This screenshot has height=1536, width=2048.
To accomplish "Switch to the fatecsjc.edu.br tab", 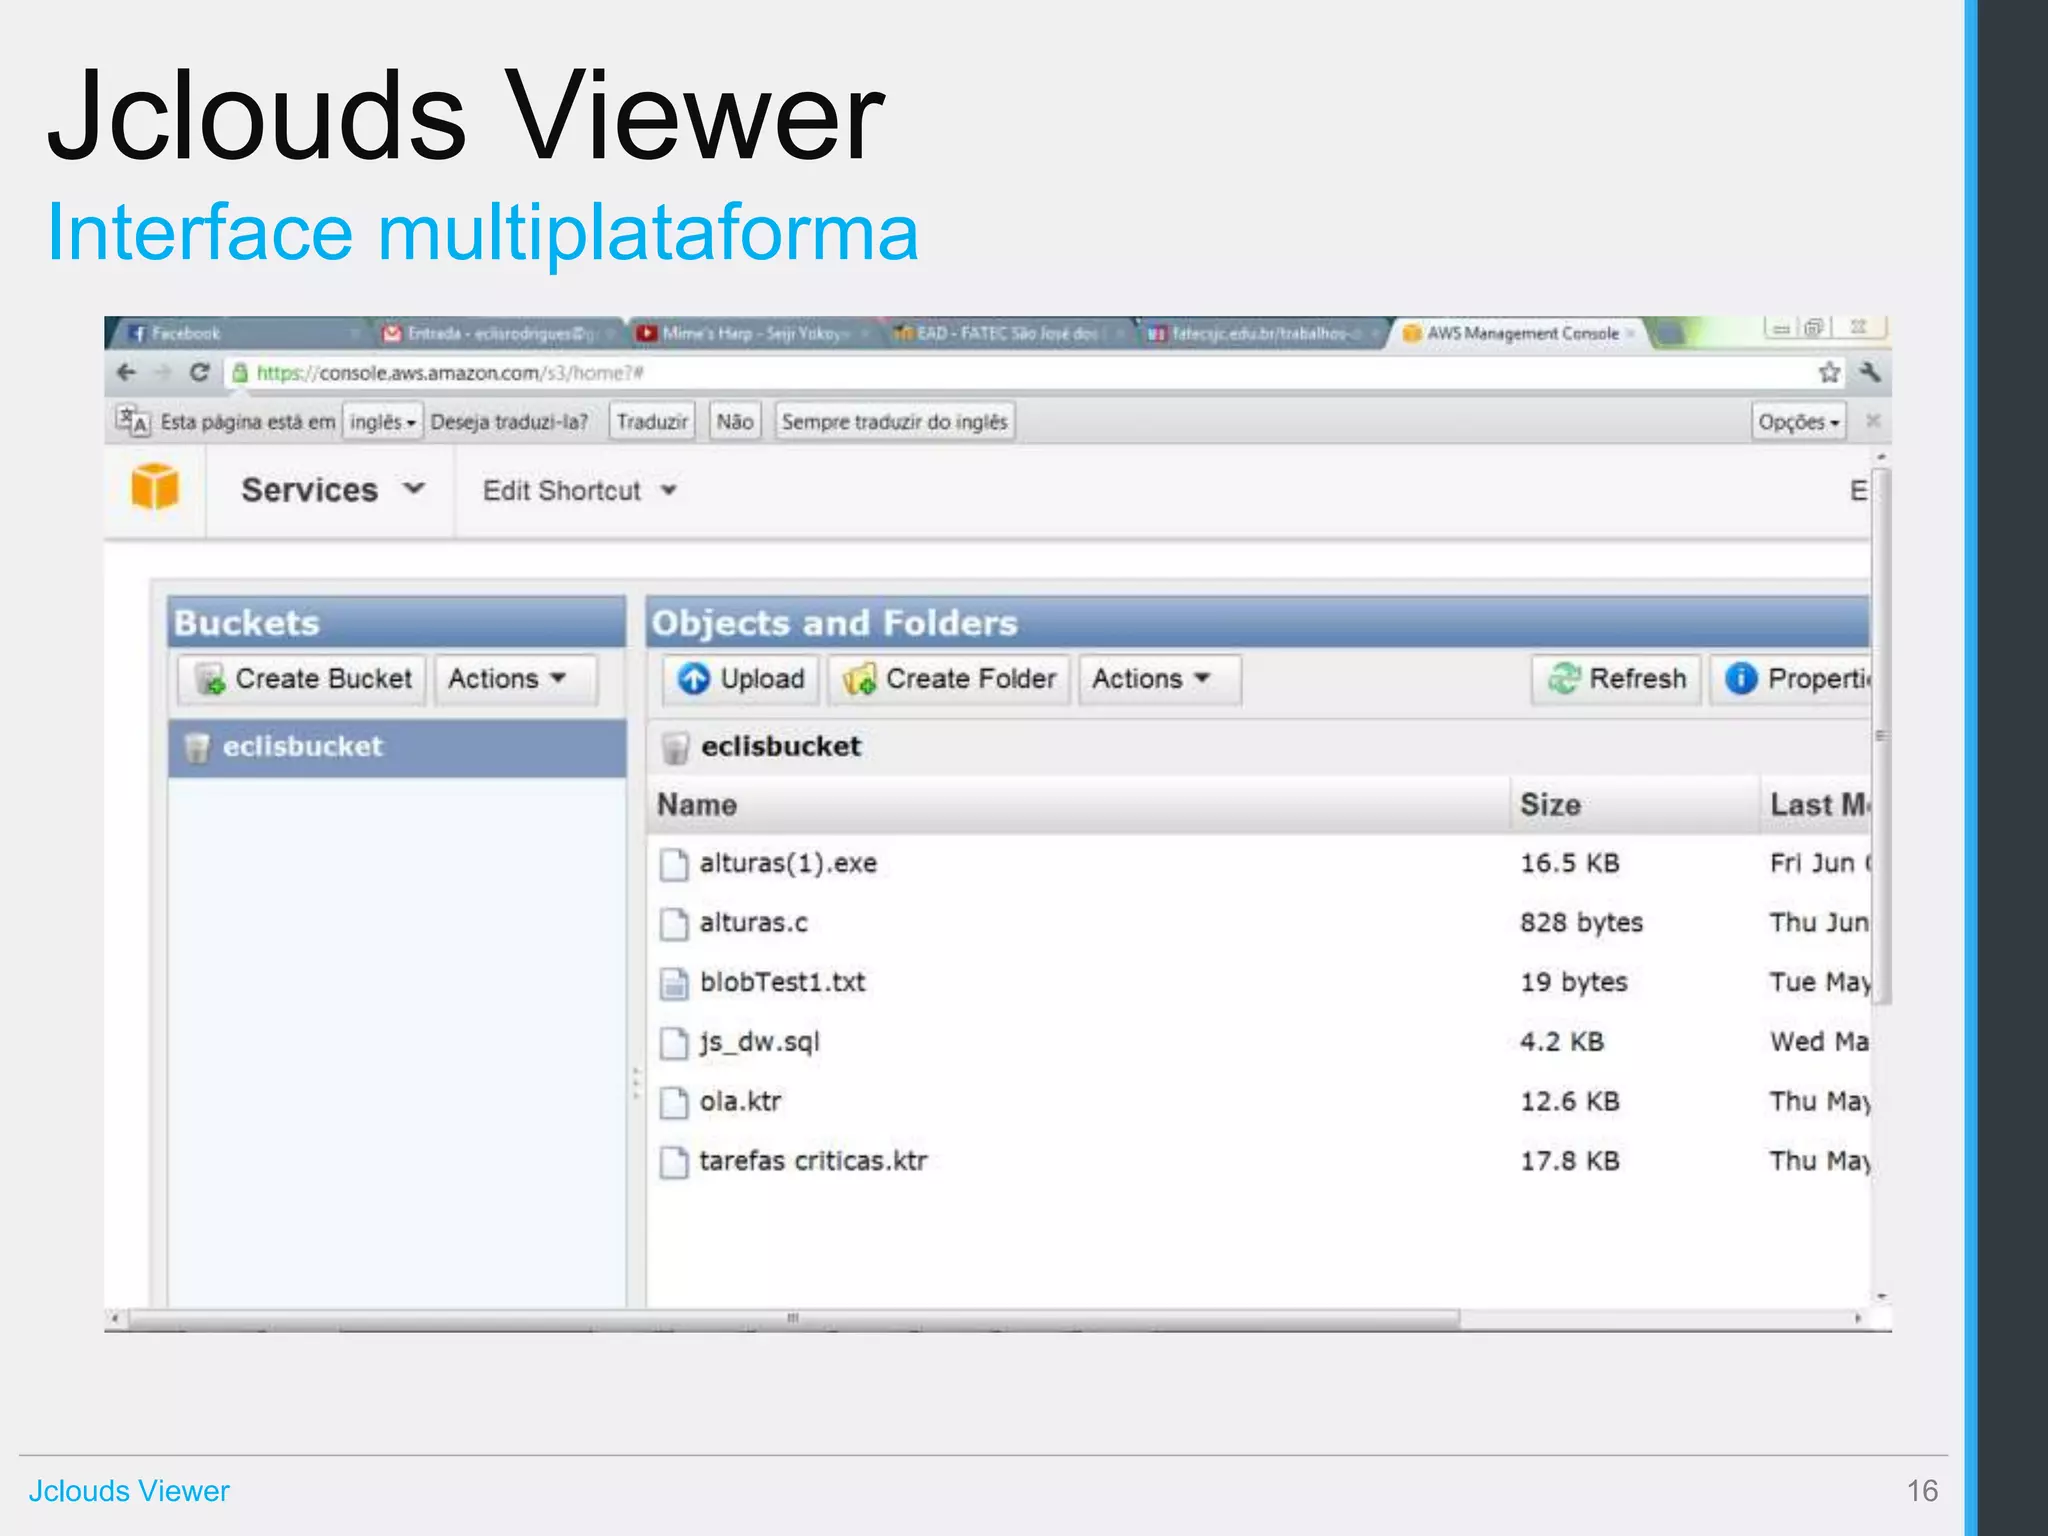I will [x=1262, y=333].
